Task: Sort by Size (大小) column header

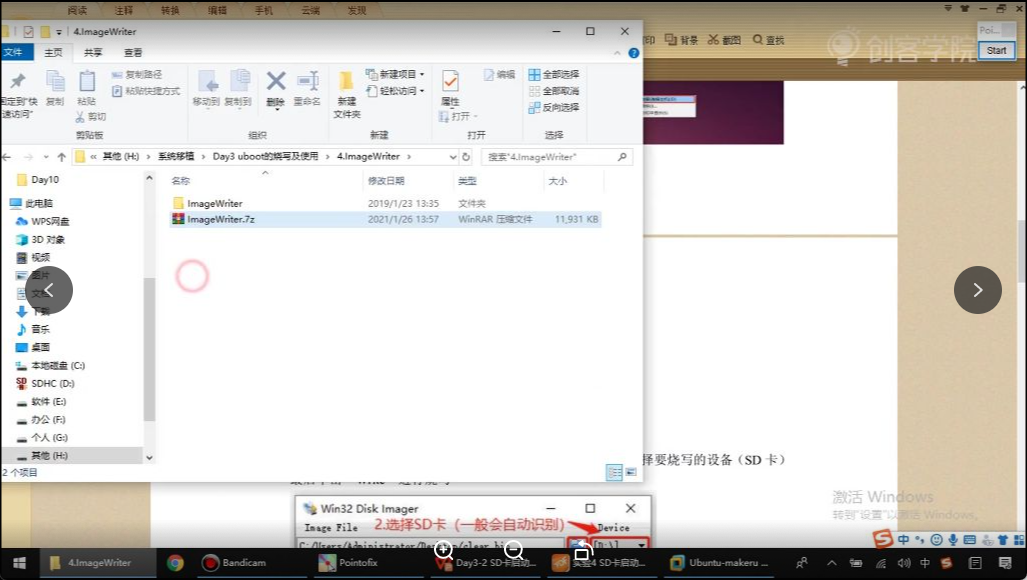Action: (572, 181)
